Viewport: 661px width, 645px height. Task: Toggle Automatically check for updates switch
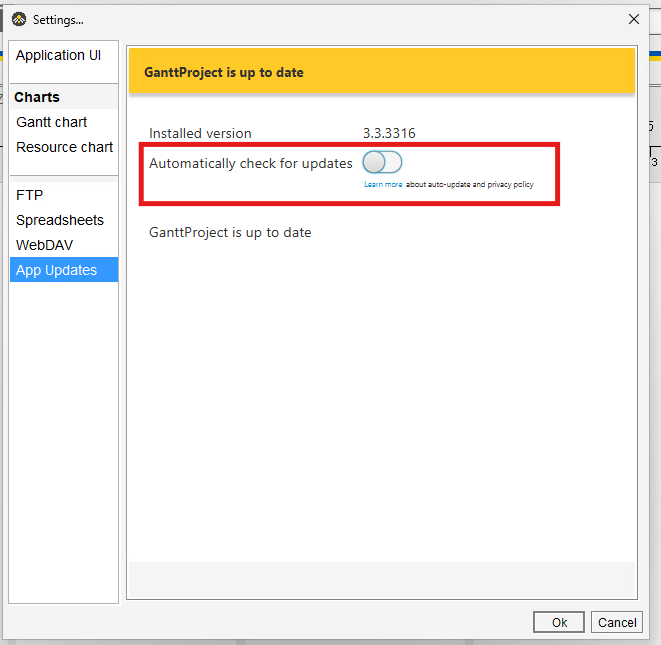point(382,162)
